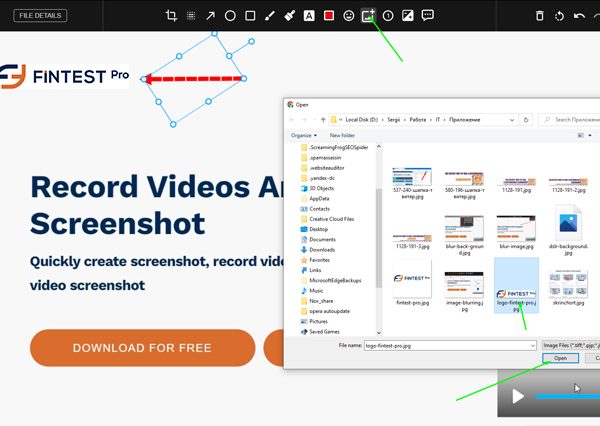Open the Organize dropdown menu
The width and height of the screenshot is (600, 426).
[303, 135]
